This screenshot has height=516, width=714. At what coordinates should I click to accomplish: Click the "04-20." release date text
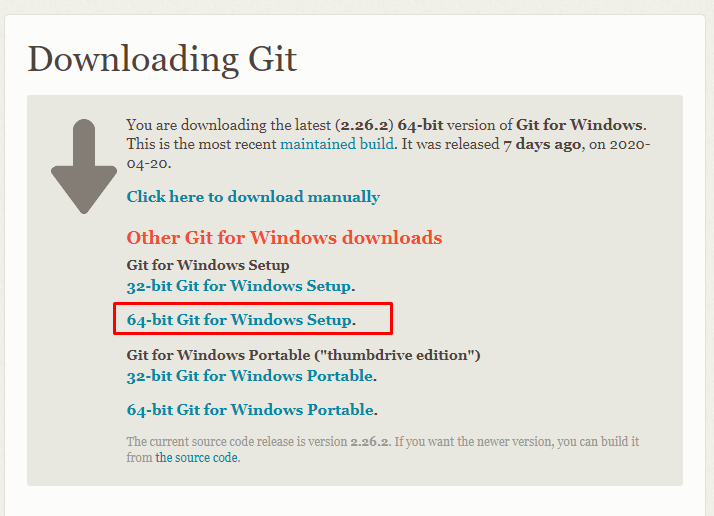[149, 163]
